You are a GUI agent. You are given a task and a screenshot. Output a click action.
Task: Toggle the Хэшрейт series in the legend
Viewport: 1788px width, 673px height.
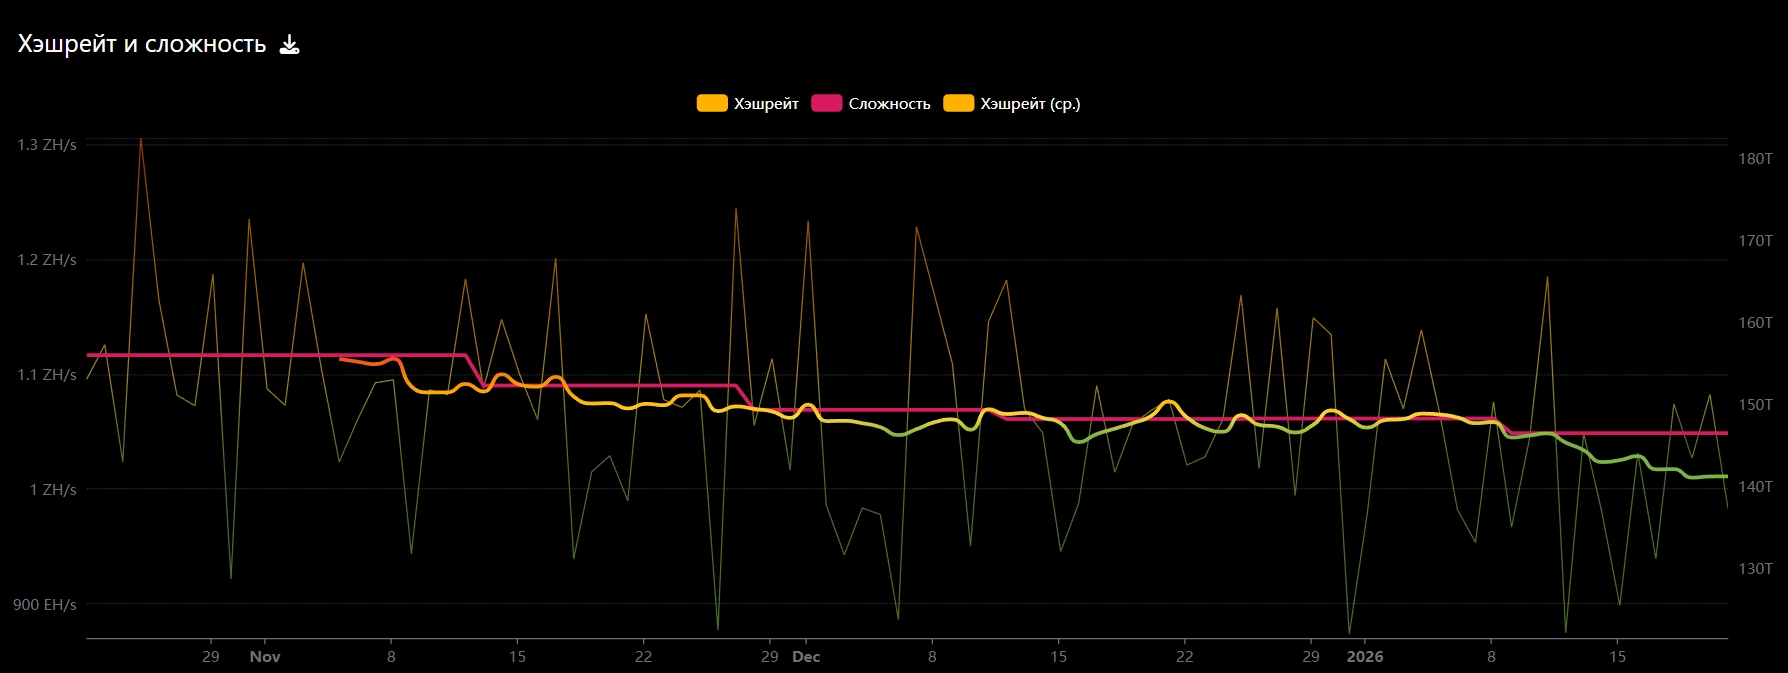(x=766, y=104)
